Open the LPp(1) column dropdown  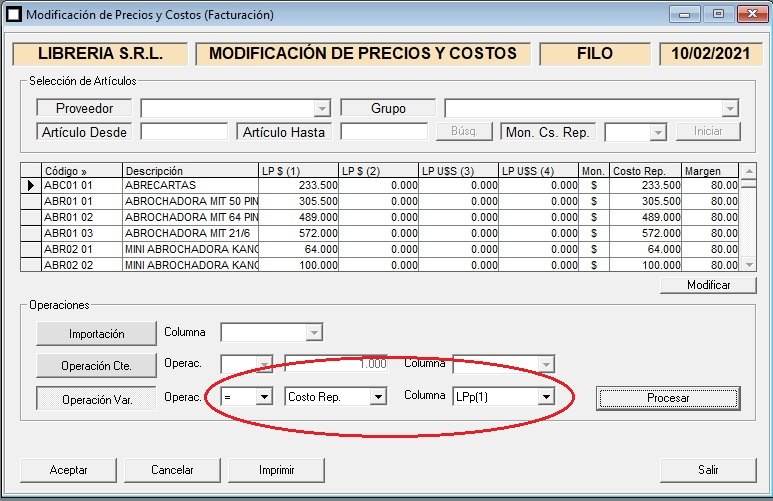click(x=545, y=397)
